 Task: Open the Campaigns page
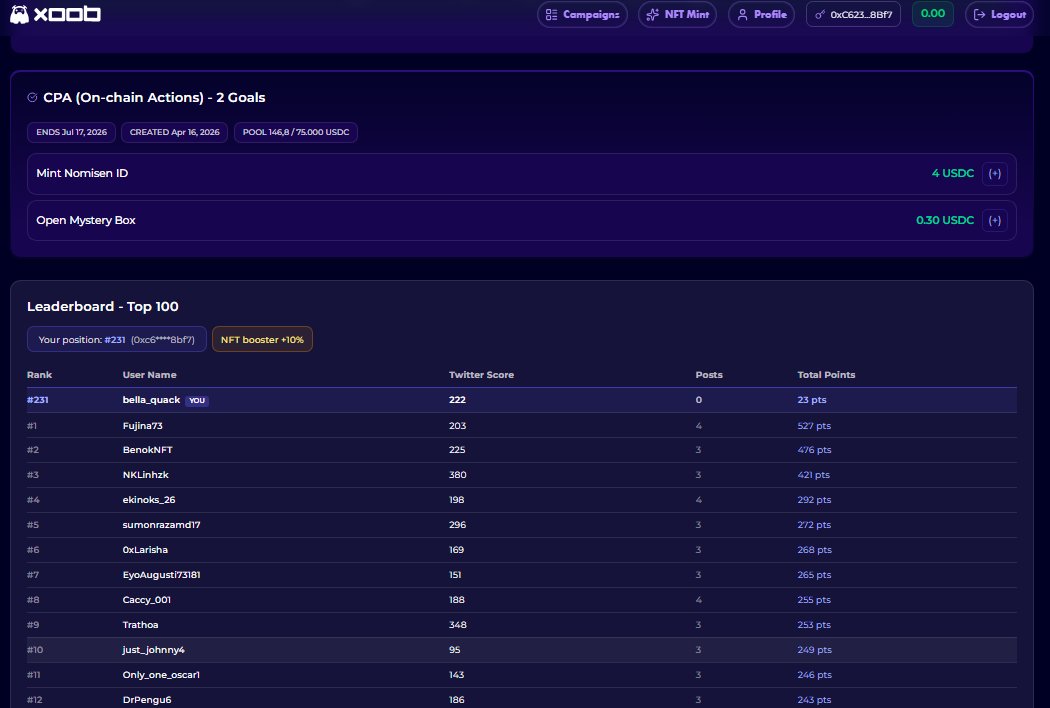(x=582, y=15)
